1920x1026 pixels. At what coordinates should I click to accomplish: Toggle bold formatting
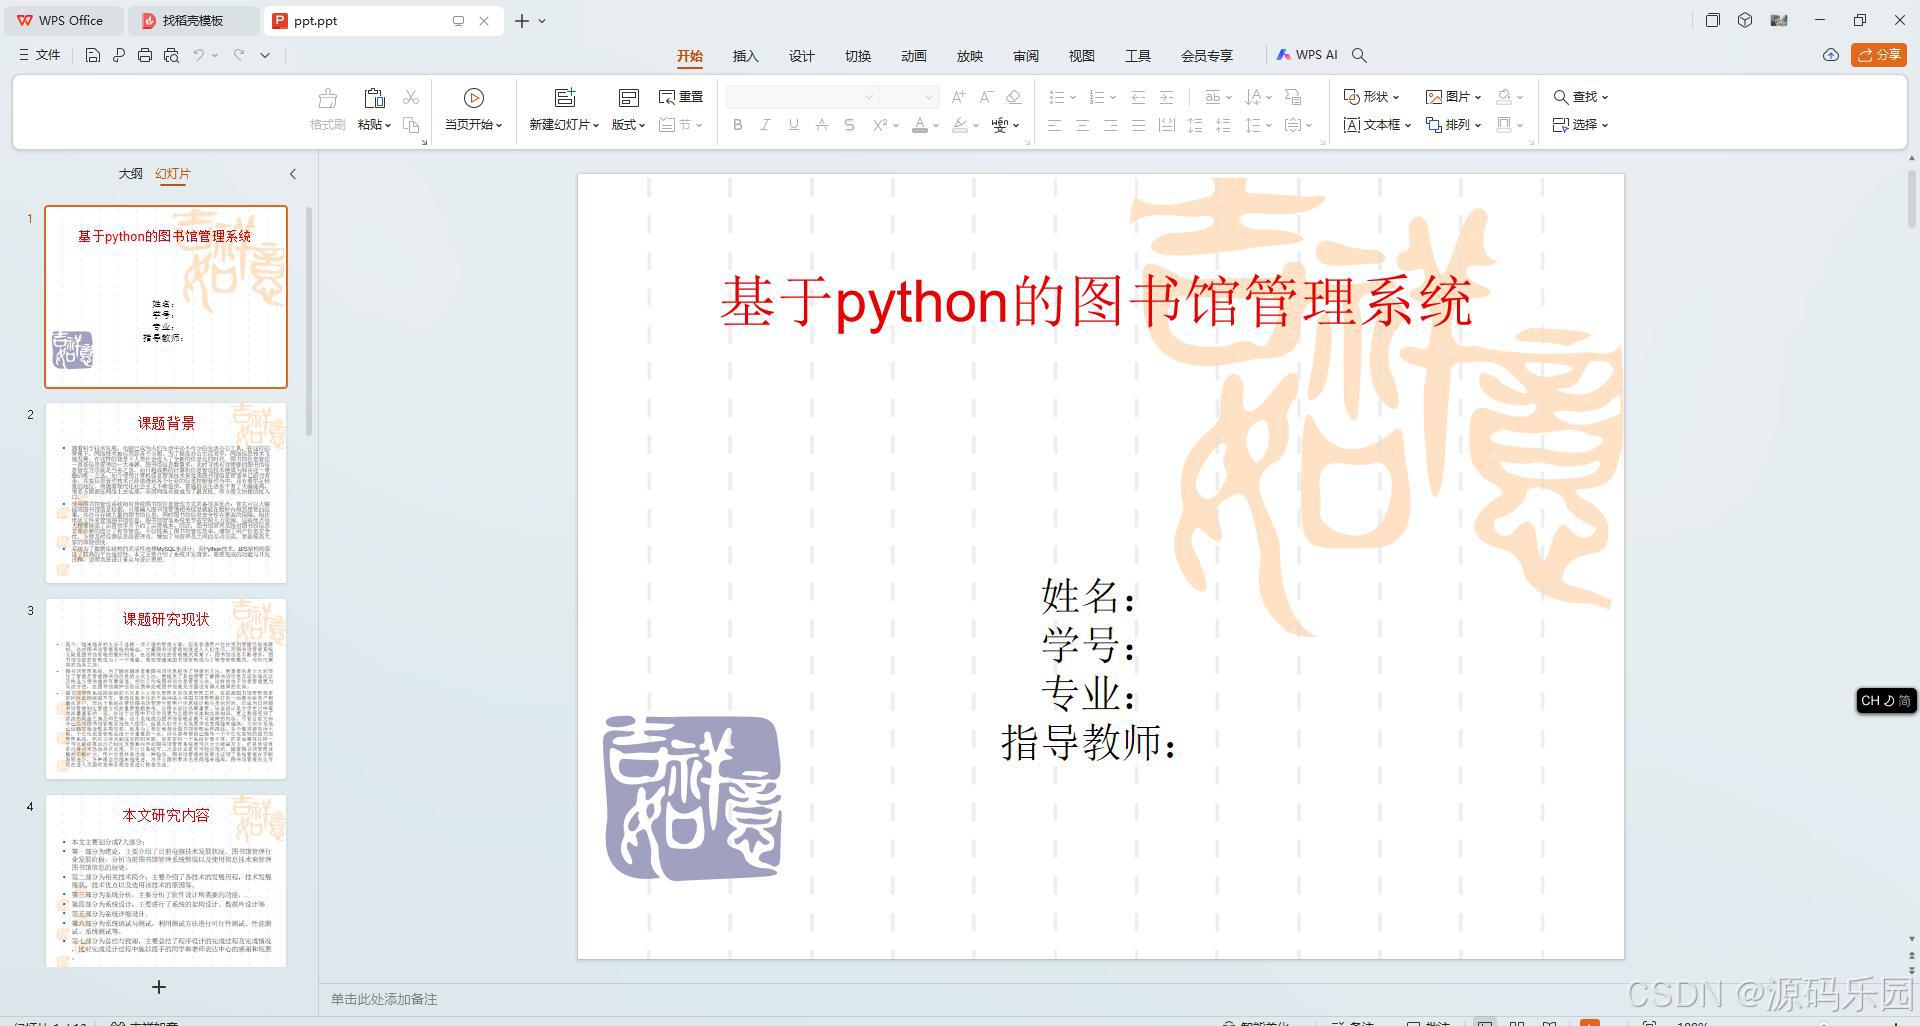pyautogui.click(x=737, y=125)
